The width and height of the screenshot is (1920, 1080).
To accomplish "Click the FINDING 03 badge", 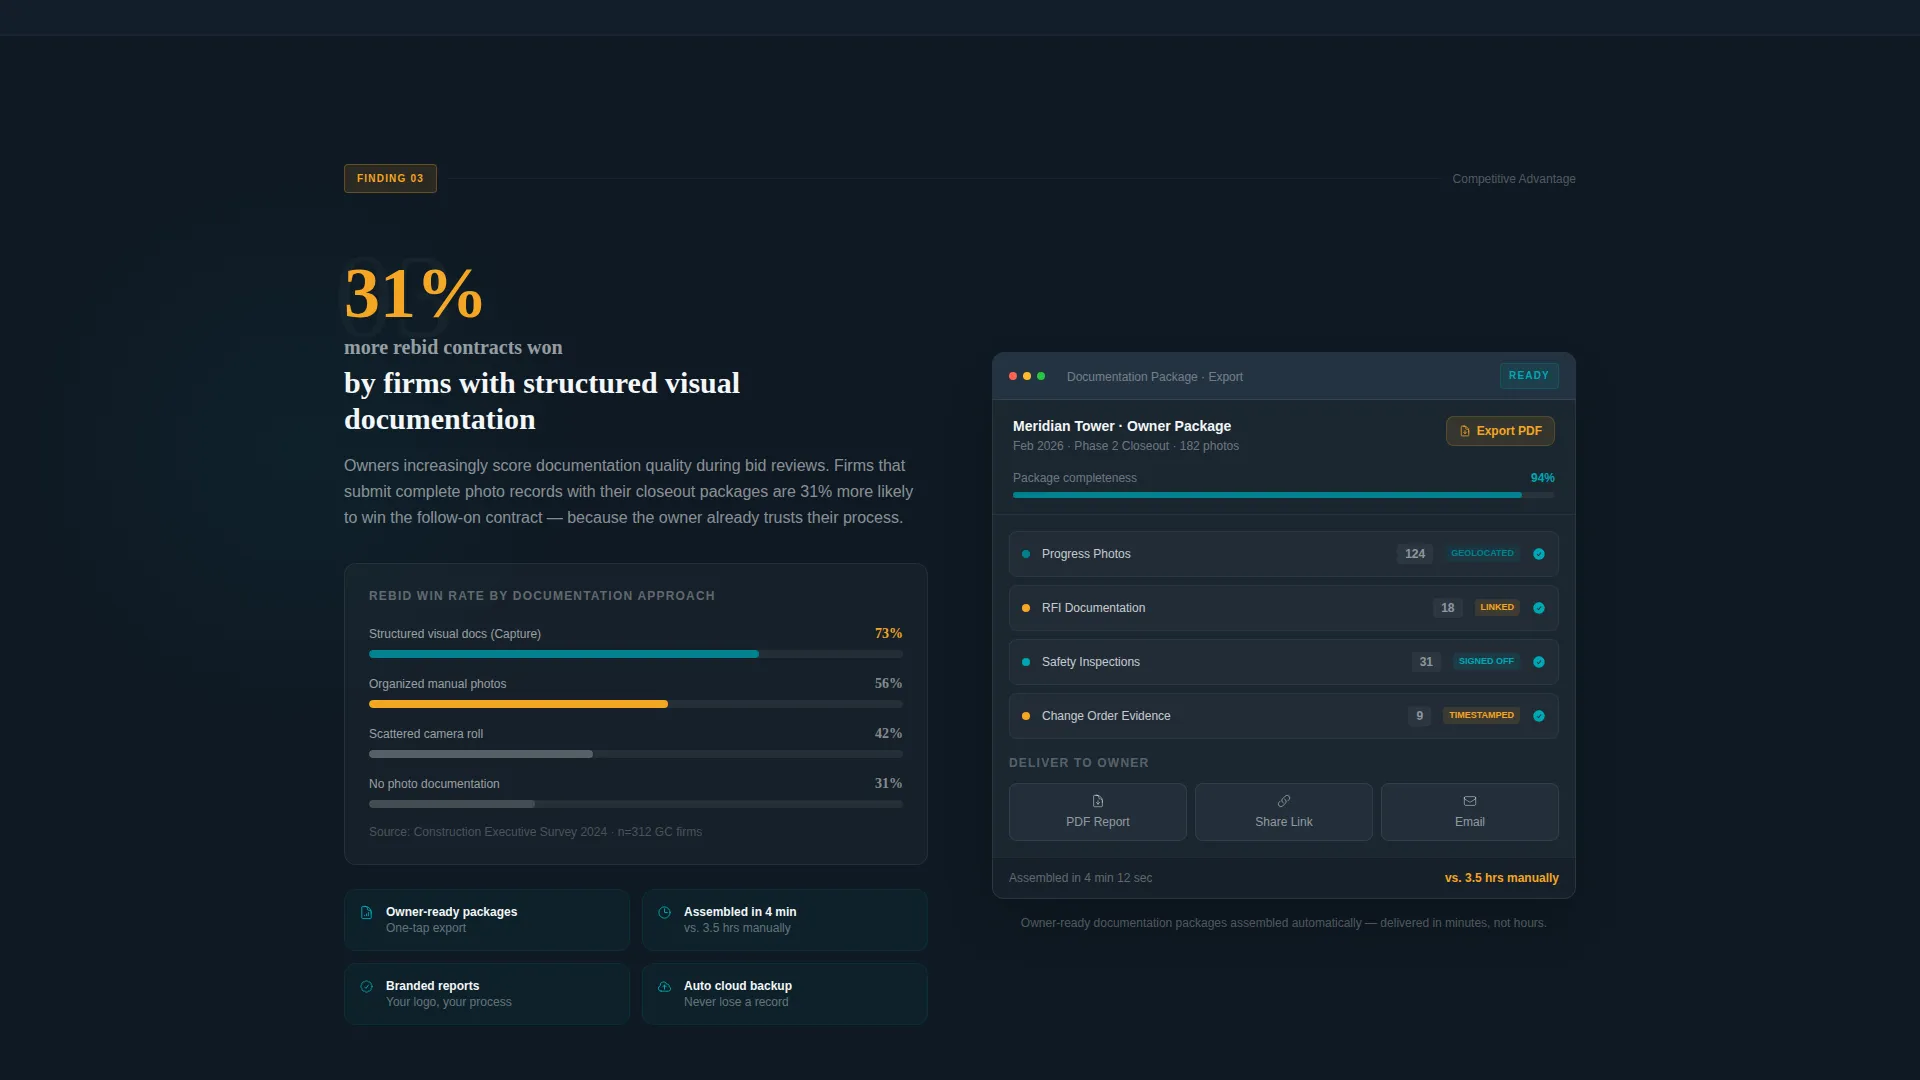I will [x=390, y=178].
